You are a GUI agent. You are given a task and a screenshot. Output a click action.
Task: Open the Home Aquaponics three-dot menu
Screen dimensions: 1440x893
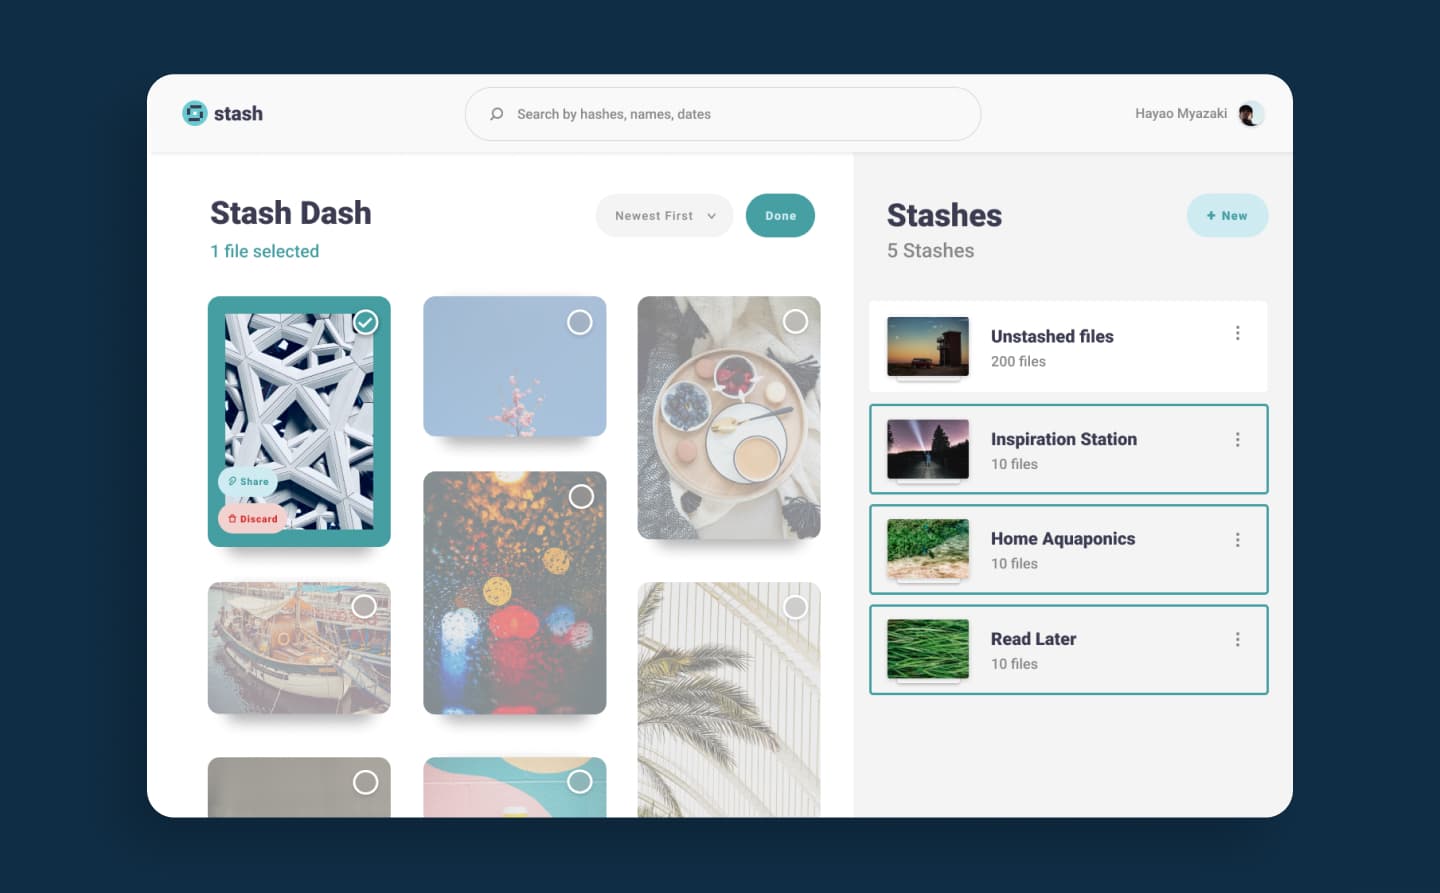(x=1237, y=539)
